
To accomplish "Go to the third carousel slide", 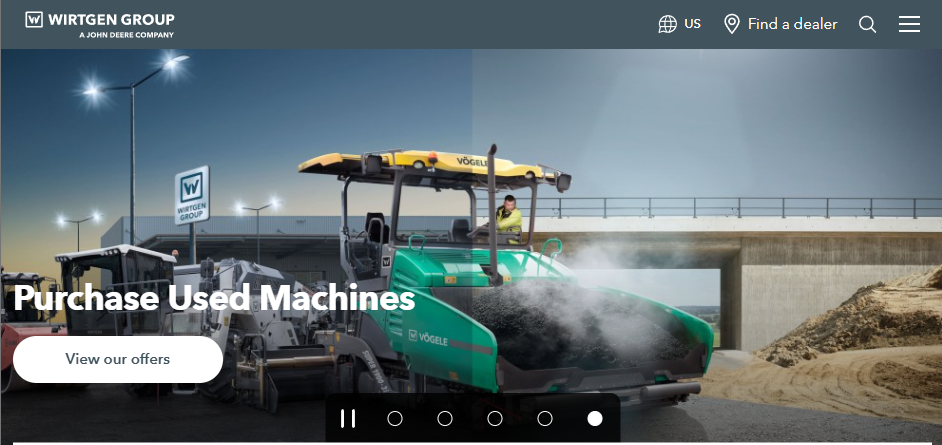I will [495, 419].
